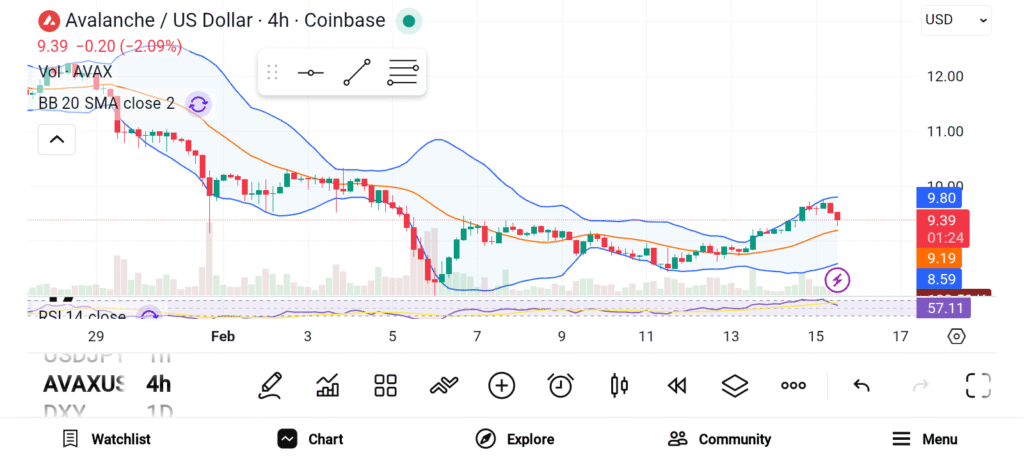Expand more options three-dots menu

tap(793, 385)
